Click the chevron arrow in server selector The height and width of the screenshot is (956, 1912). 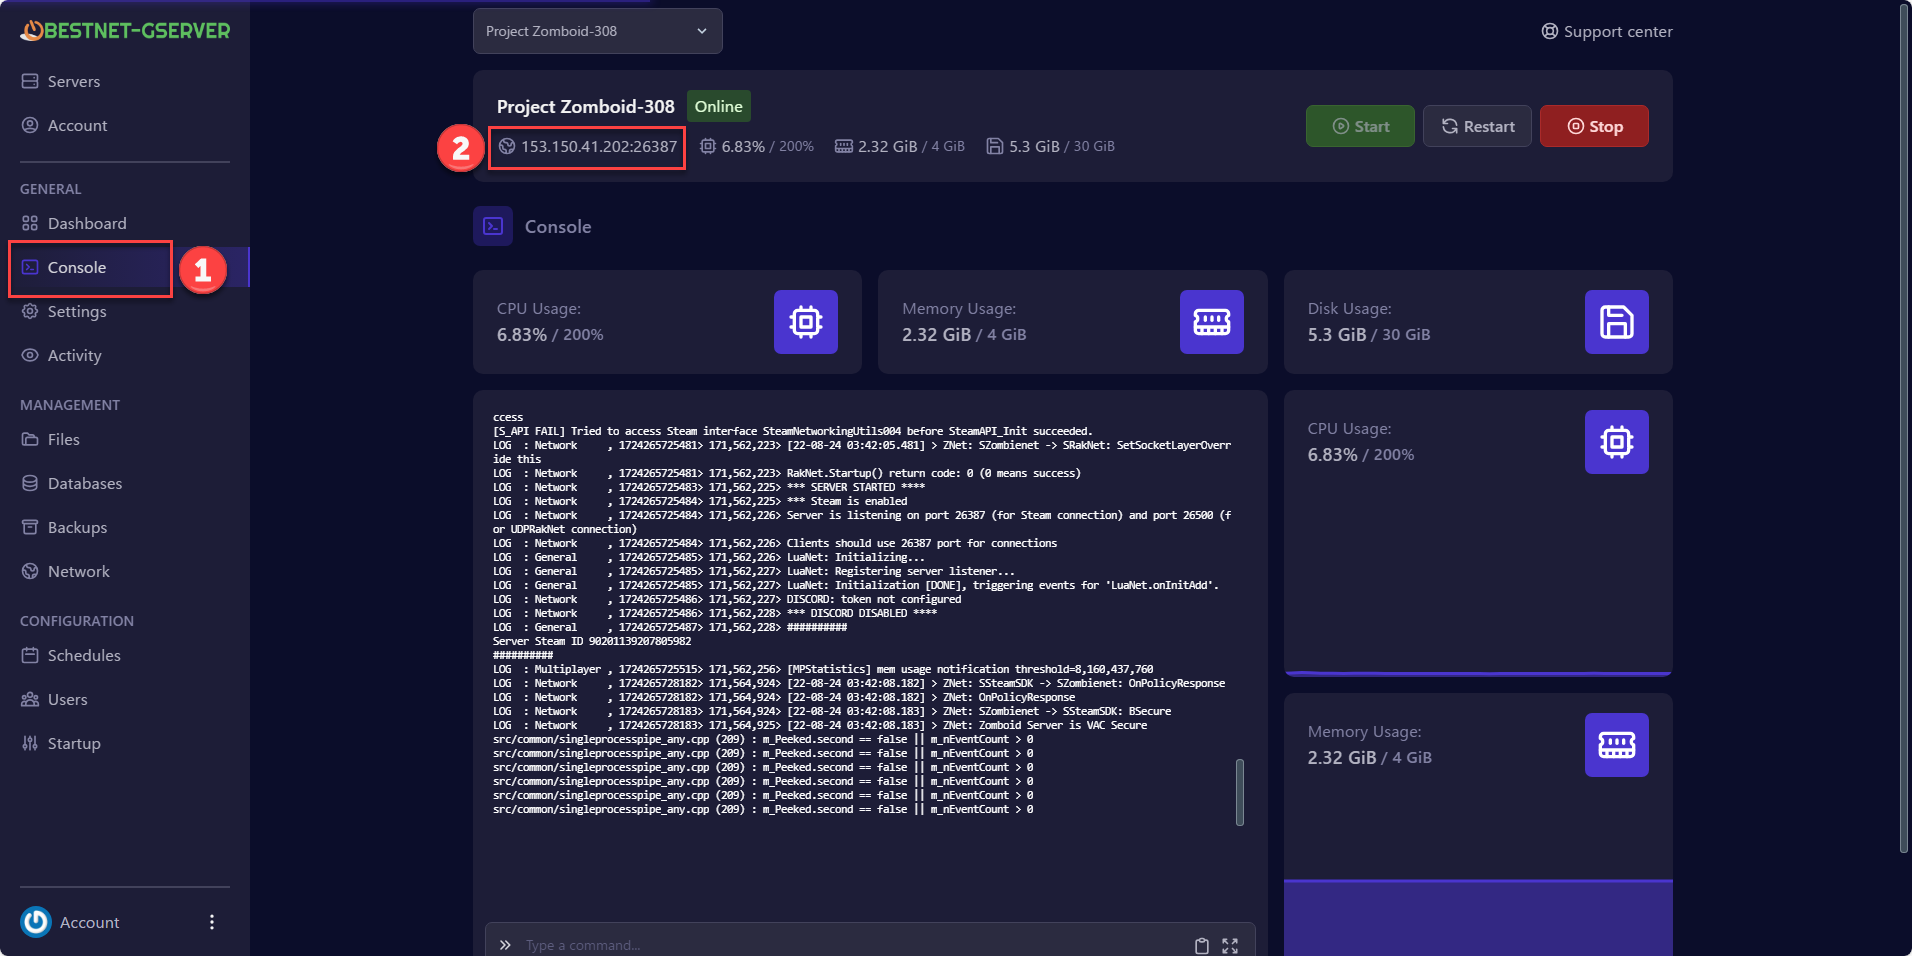point(702,31)
